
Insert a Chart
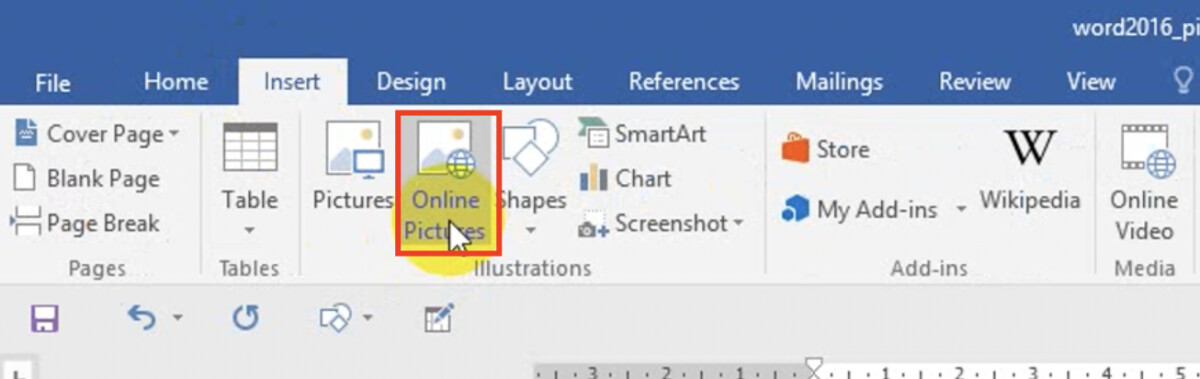pos(625,179)
